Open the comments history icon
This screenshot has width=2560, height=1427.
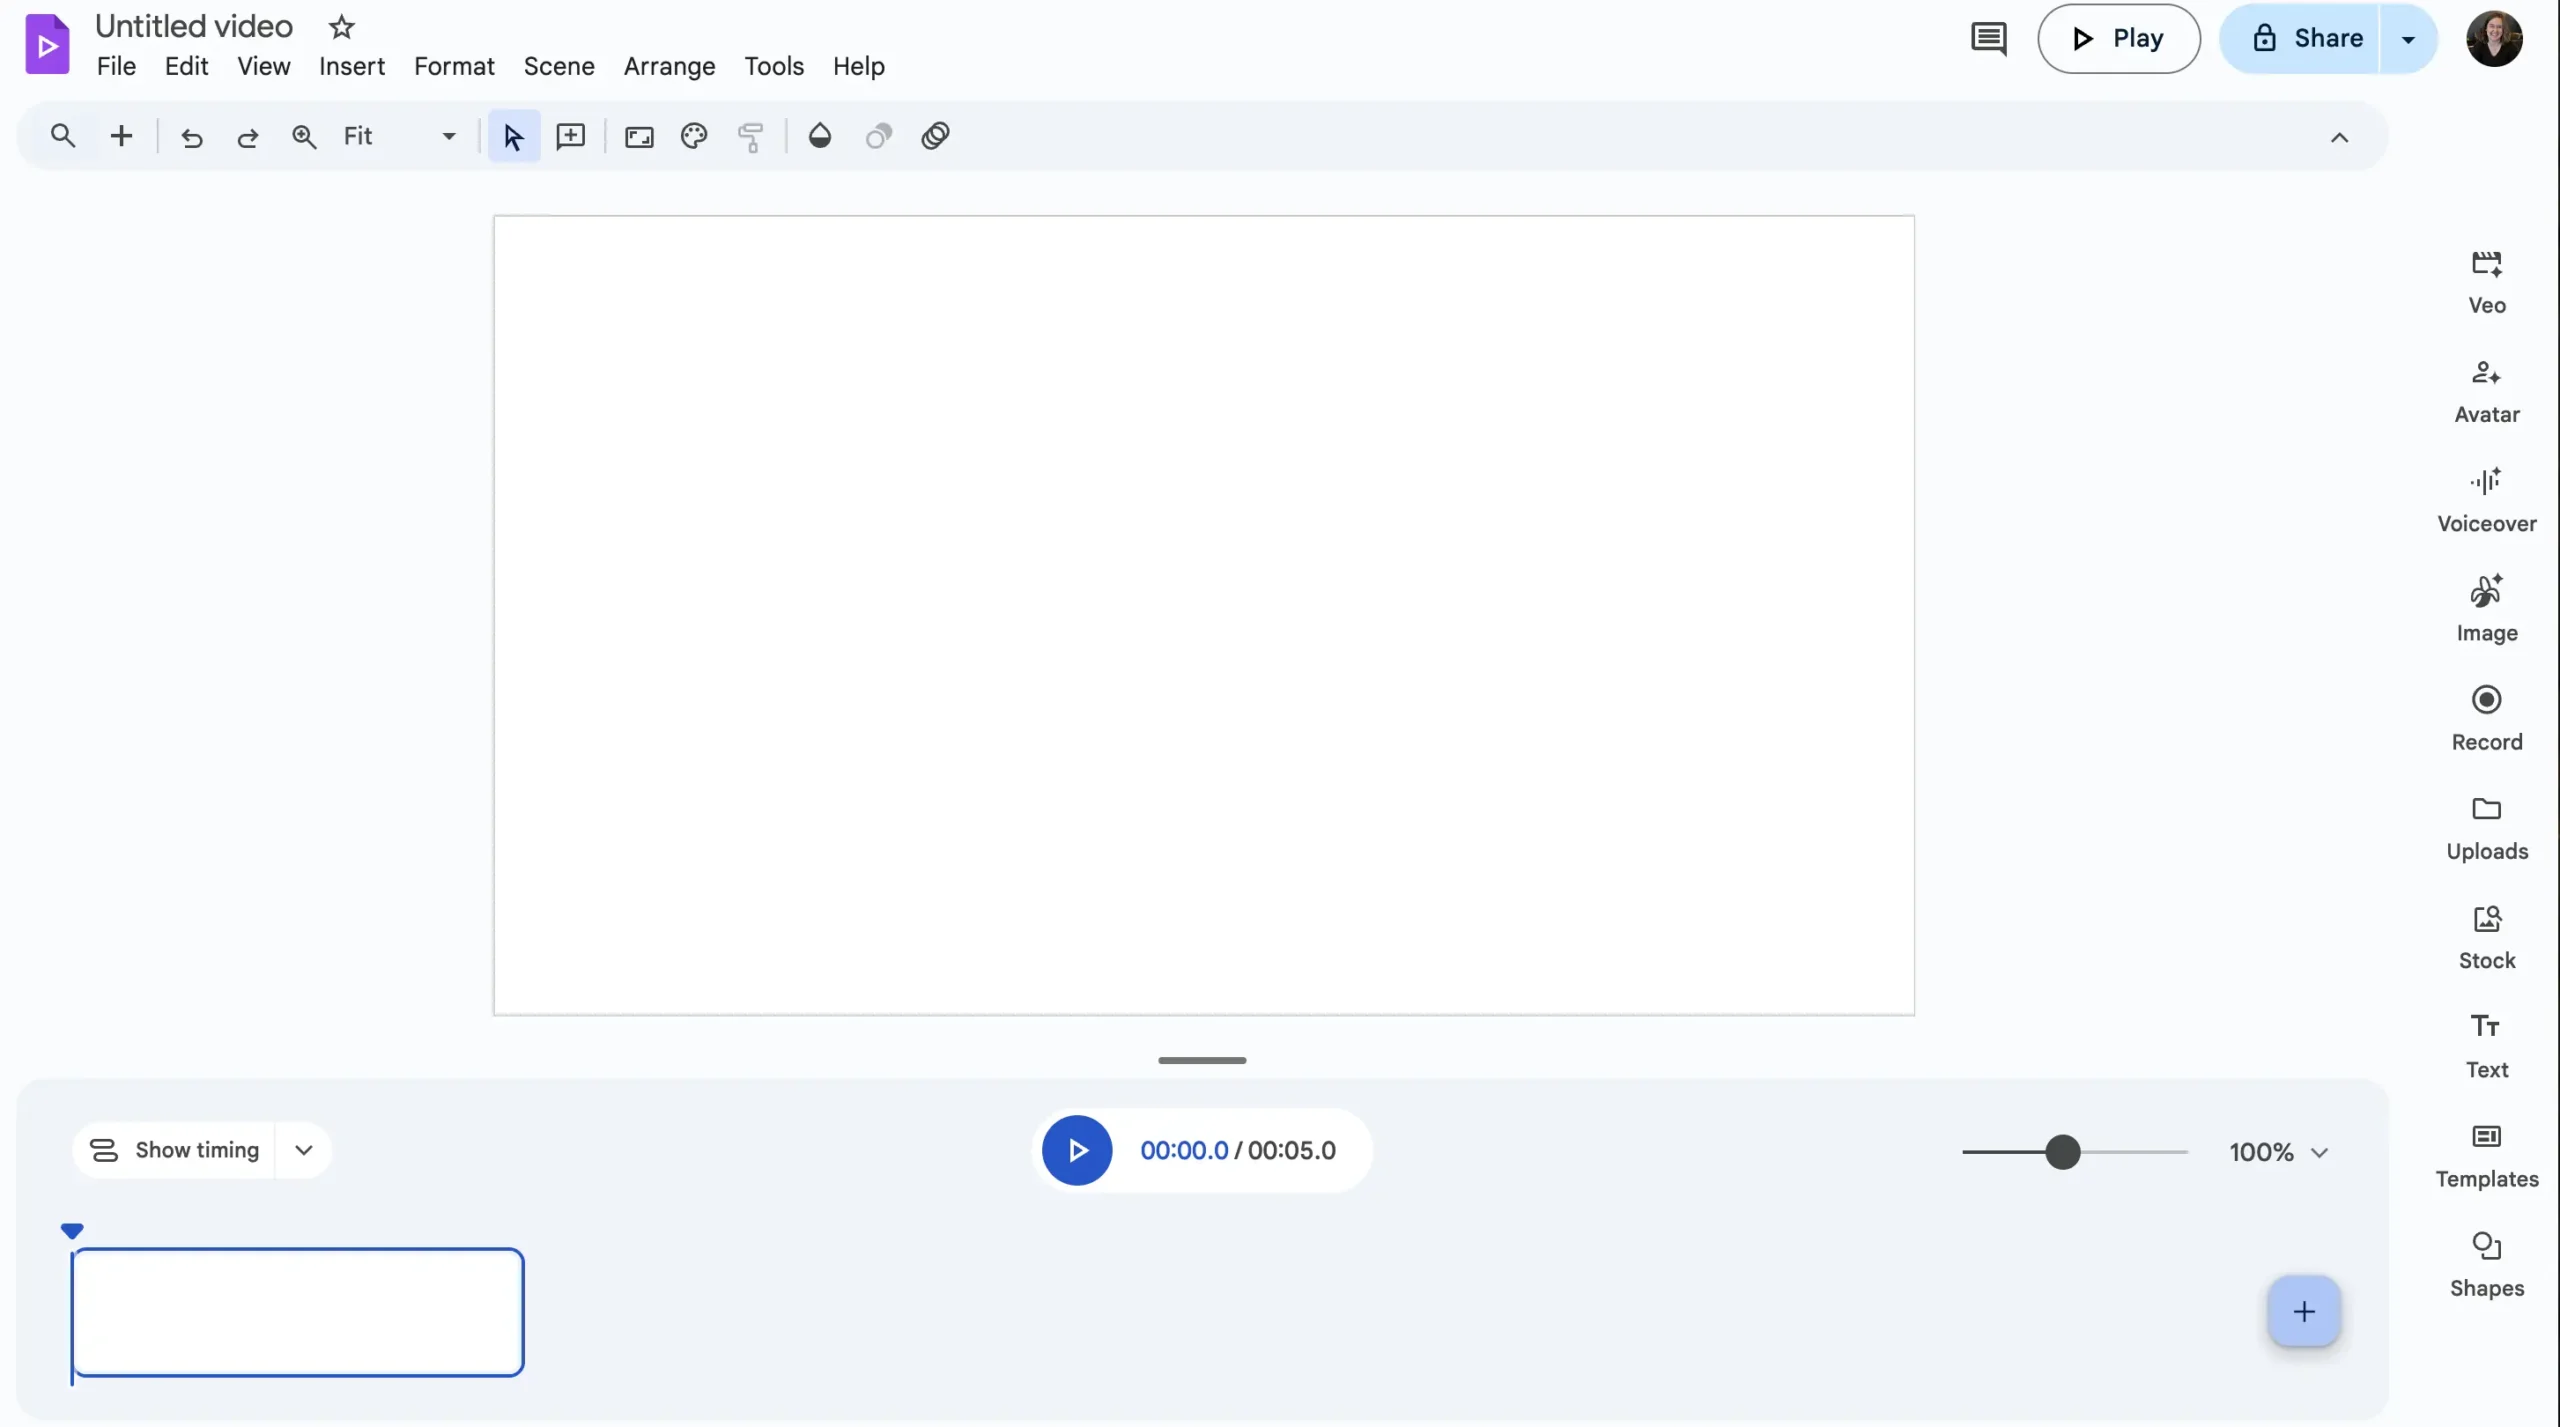point(1988,39)
